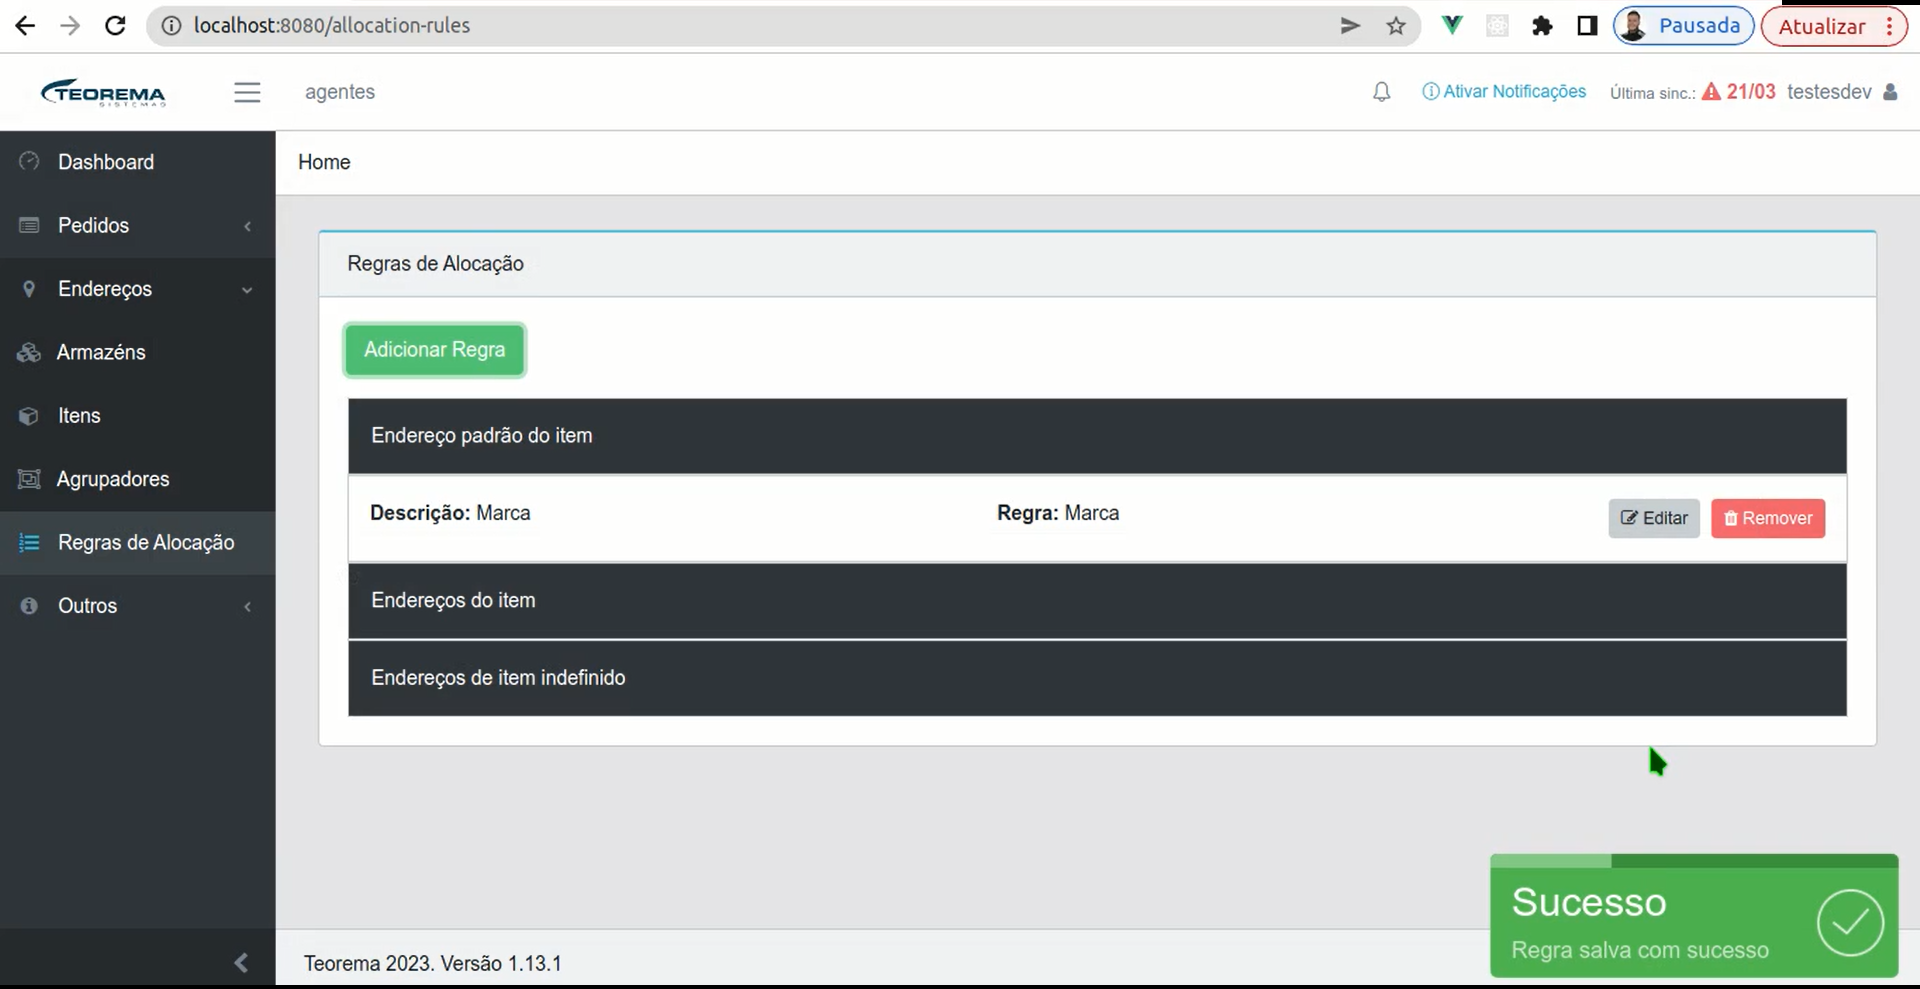Open the browser extensions puzzle icon
The width and height of the screenshot is (1920, 989).
(1542, 26)
